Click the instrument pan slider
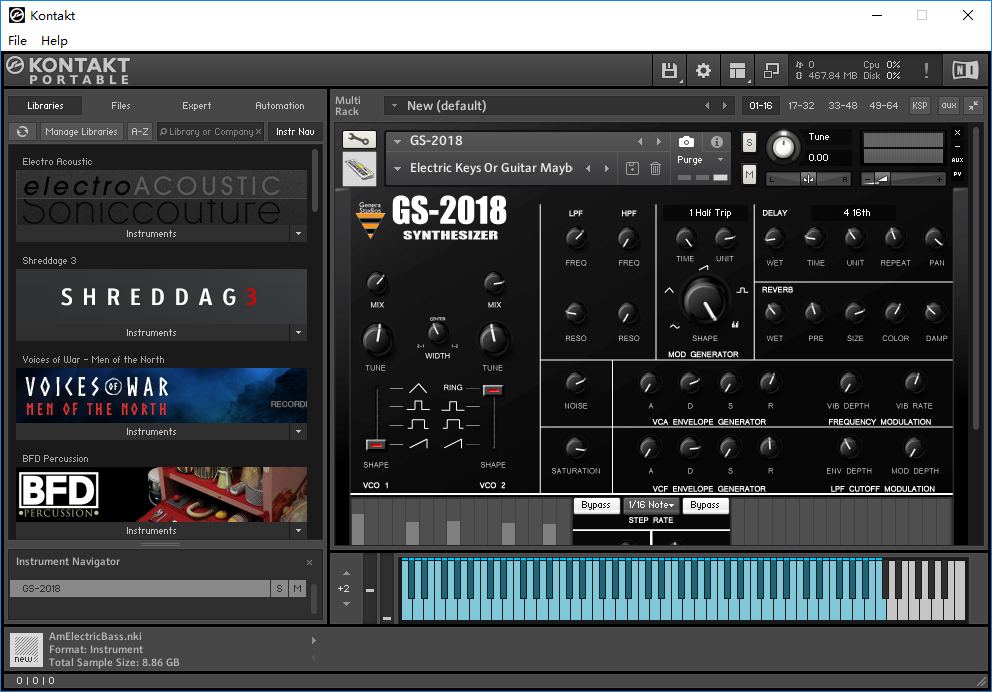This screenshot has height=692, width=992. tap(808, 180)
